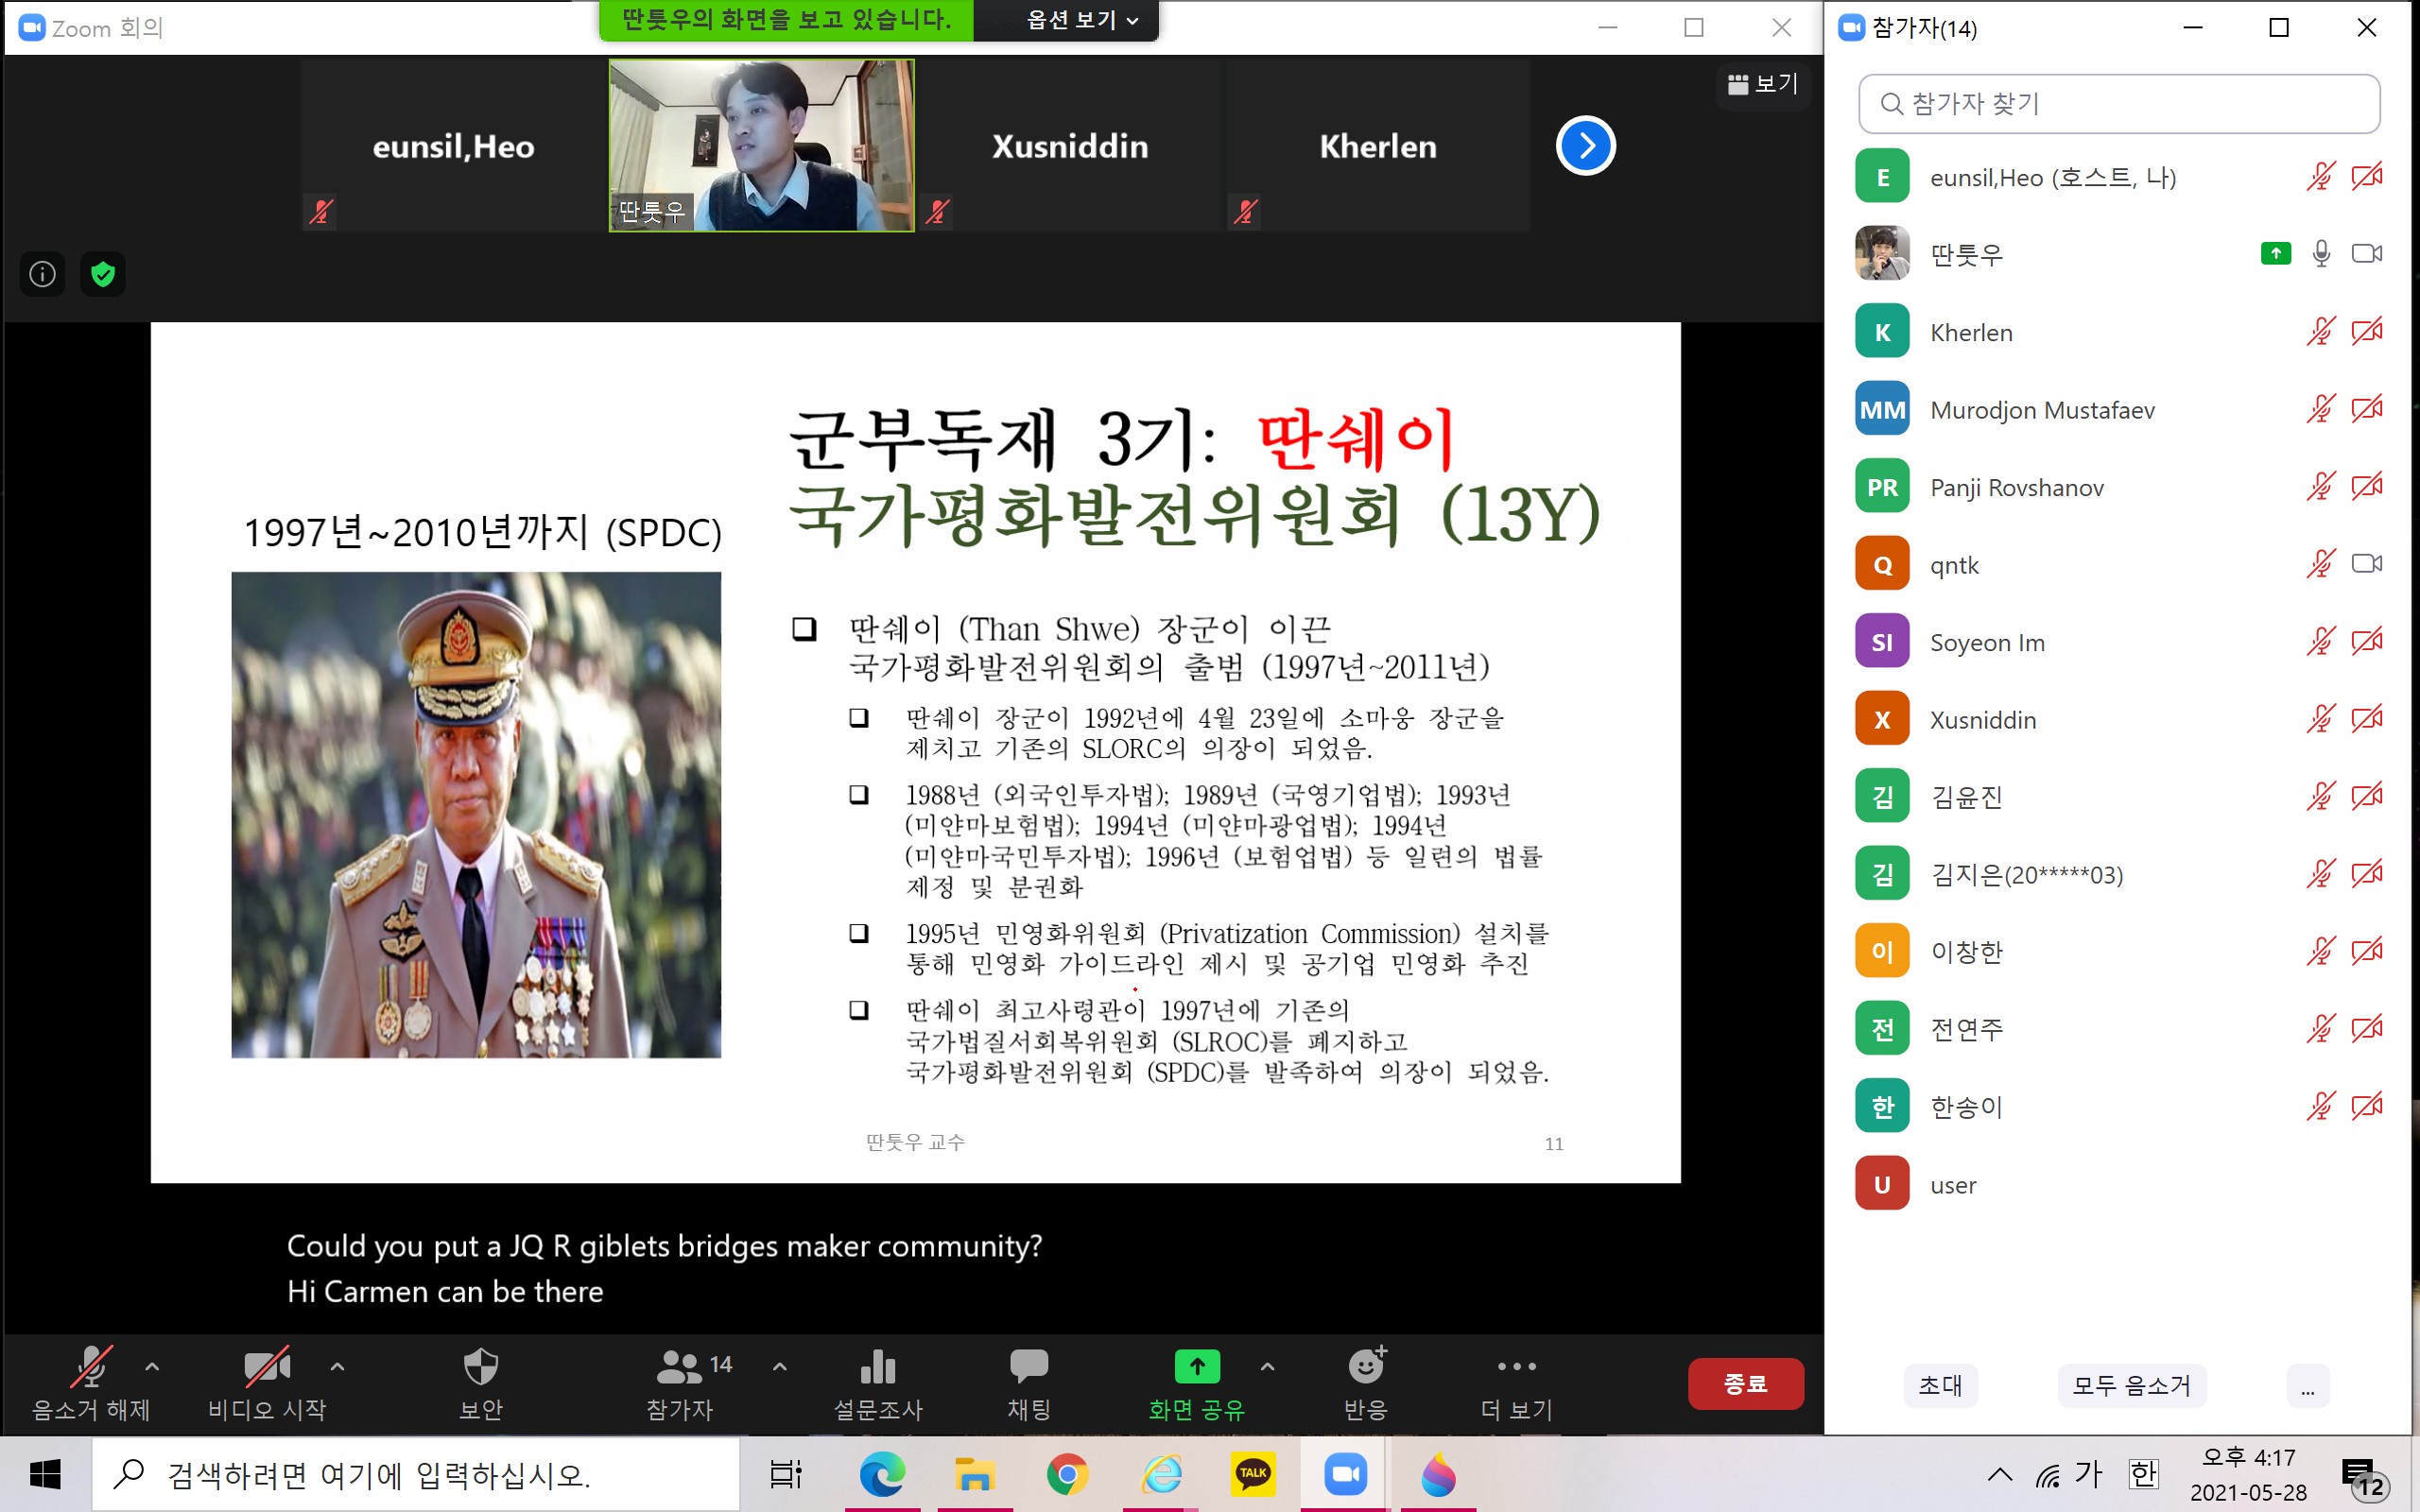2420x1512 pixels.
Task: Click Panji Rovshanov camera-off icon
Action: pyautogui.click(x=2366, y=487)
